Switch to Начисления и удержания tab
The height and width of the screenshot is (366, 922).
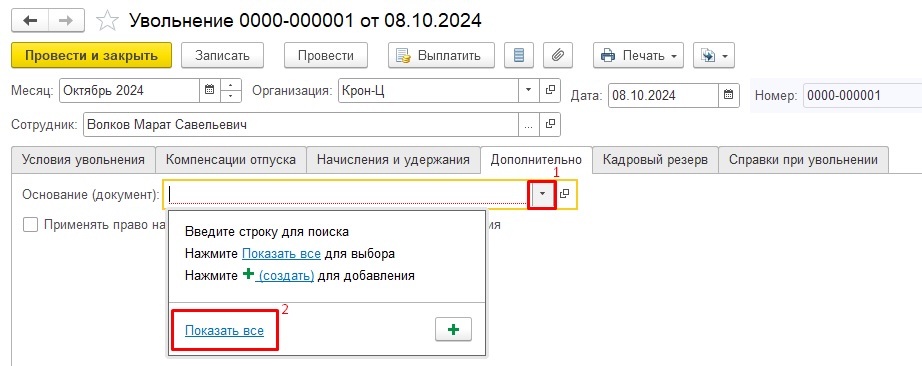coord(393,159)
